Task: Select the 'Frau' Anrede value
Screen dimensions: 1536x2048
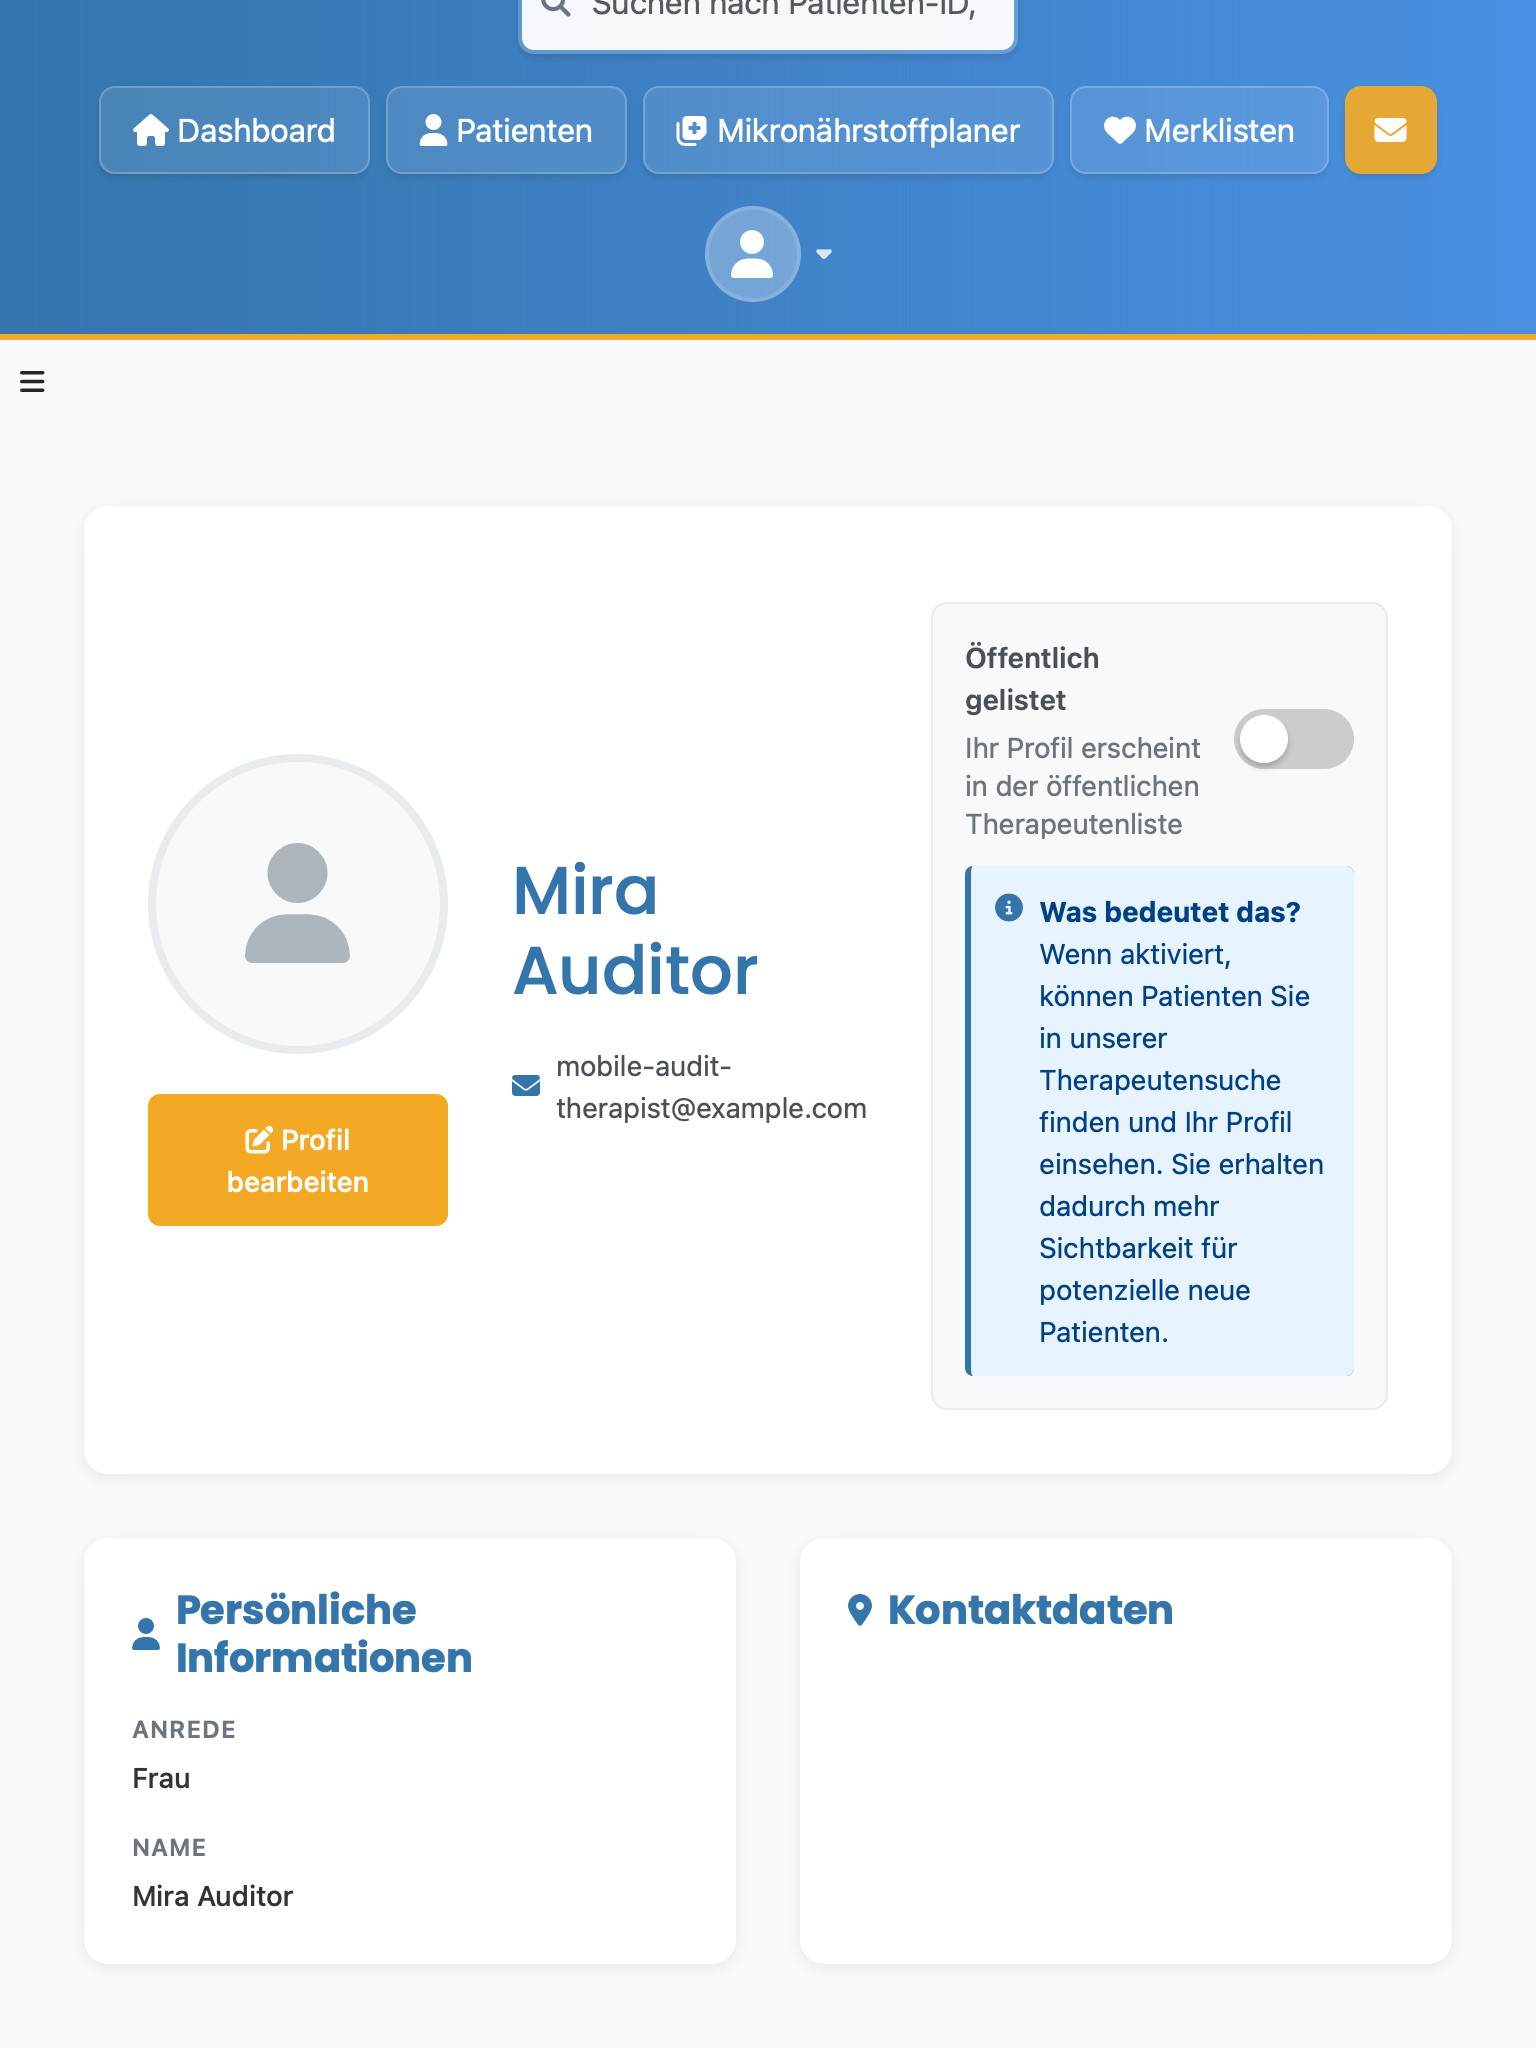Action: [x=161, y=1778]
